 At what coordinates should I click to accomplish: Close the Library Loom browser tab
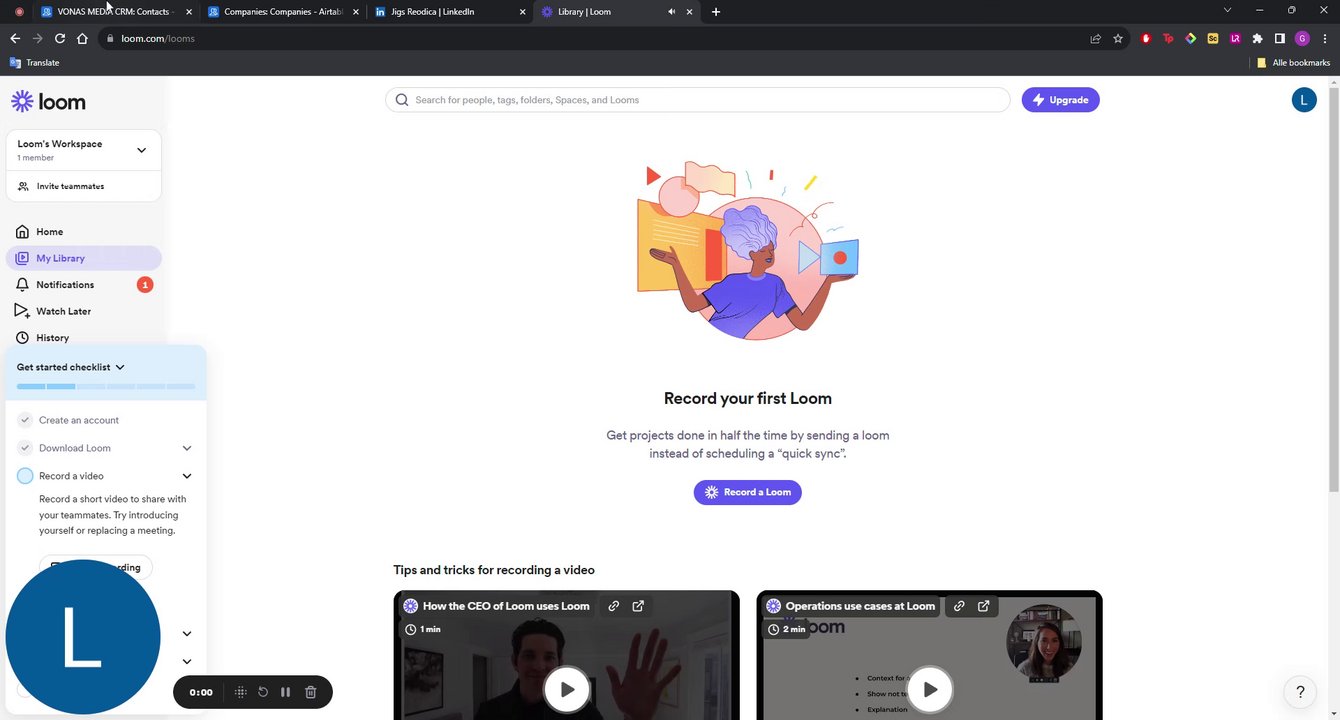pyautogui.click(x=689, y=12)
